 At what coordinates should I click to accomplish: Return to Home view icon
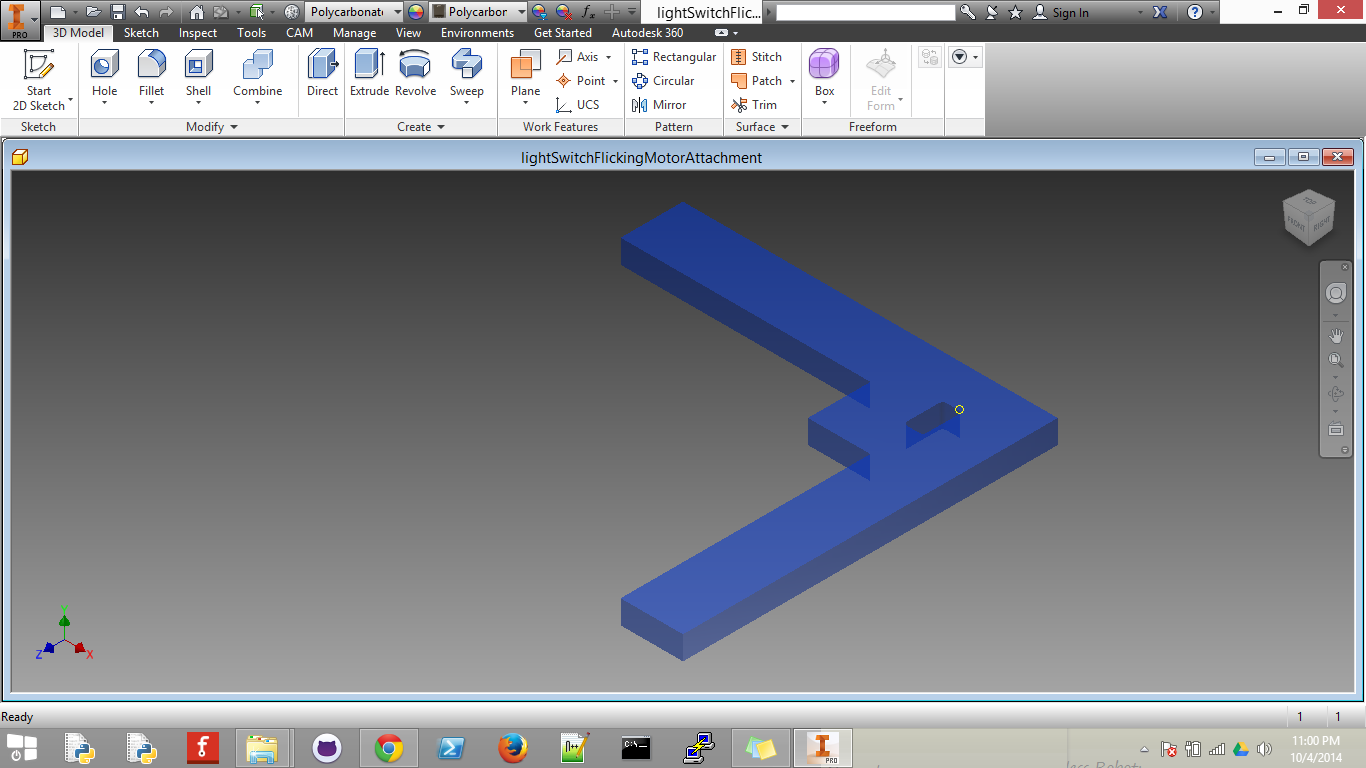[197, 12]
